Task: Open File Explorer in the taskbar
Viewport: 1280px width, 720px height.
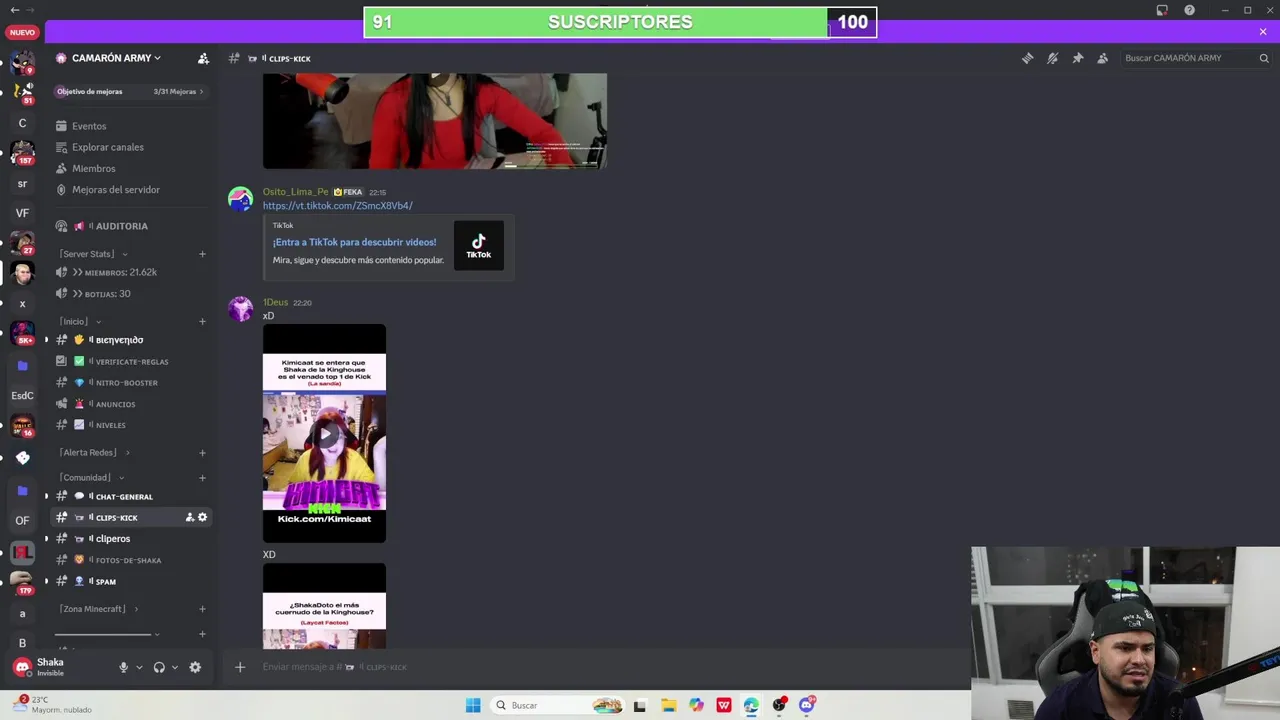Action: (668, 705)
